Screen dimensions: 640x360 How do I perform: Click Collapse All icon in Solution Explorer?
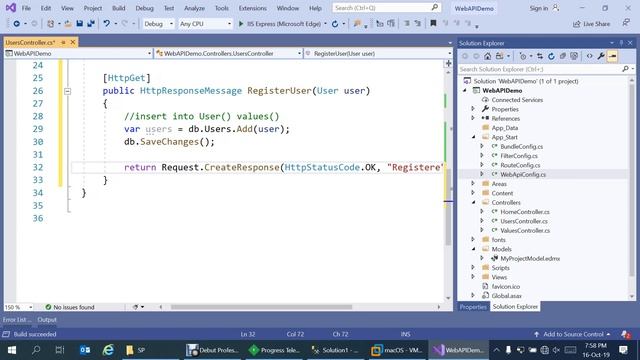563,56
